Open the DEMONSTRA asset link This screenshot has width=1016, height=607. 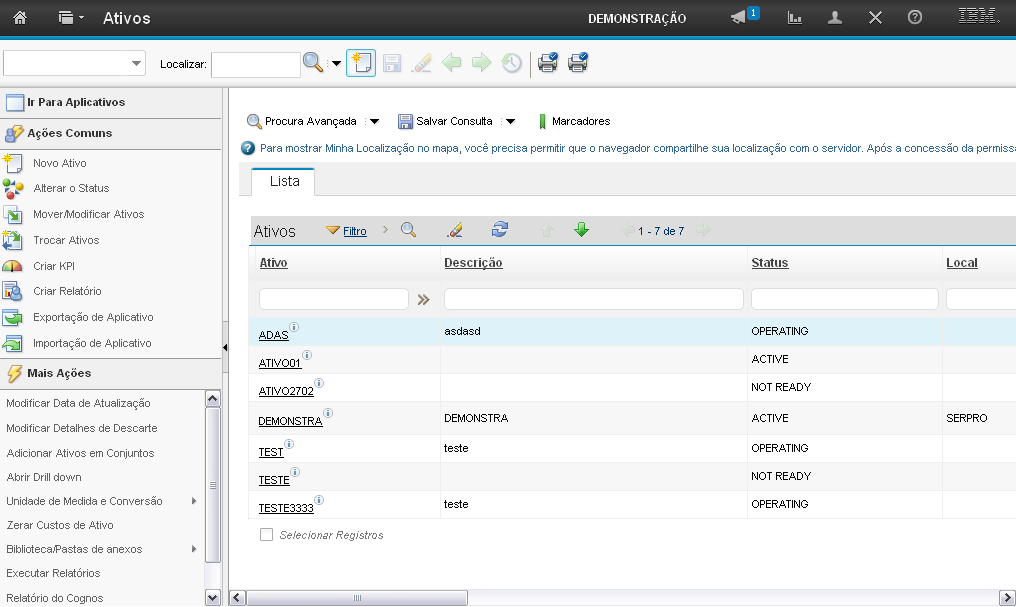pyautogui.click(x=290, y=421)
